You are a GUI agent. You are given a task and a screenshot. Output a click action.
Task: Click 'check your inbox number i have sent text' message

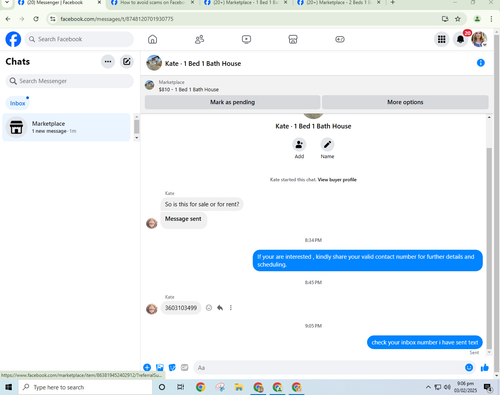point(425,342)
